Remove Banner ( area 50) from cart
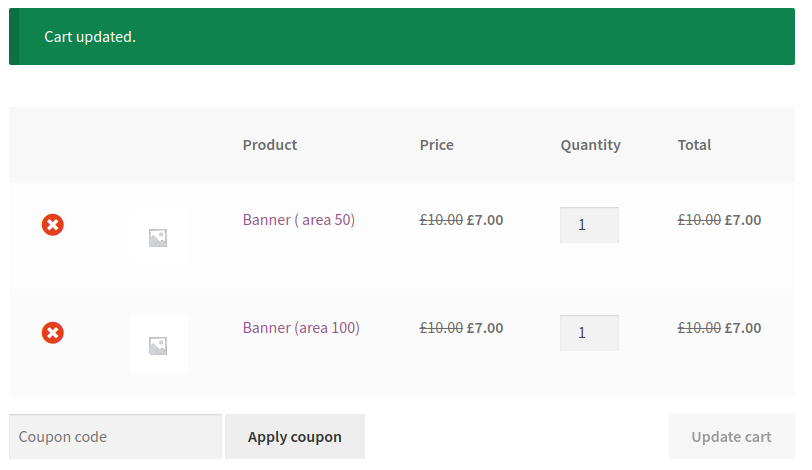Screen dimensions: 812x470 53,225
